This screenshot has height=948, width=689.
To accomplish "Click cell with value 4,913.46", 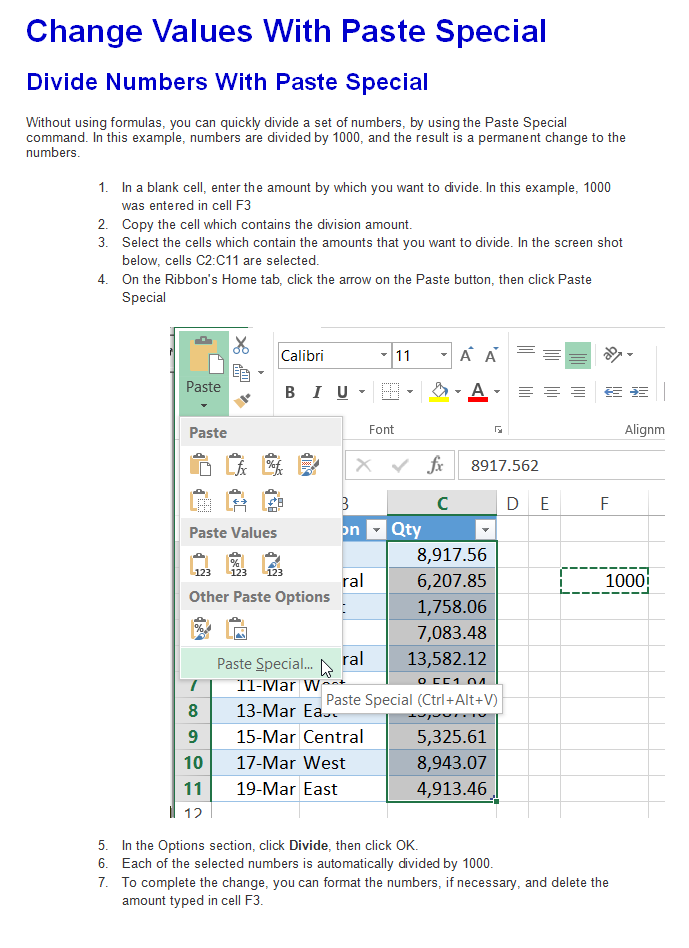I will [x=442, y=788].
